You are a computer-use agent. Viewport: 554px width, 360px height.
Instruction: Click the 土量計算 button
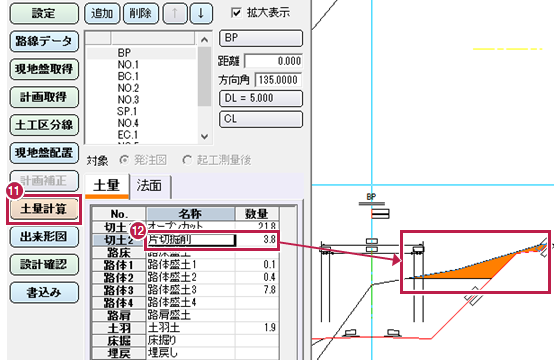43,209
